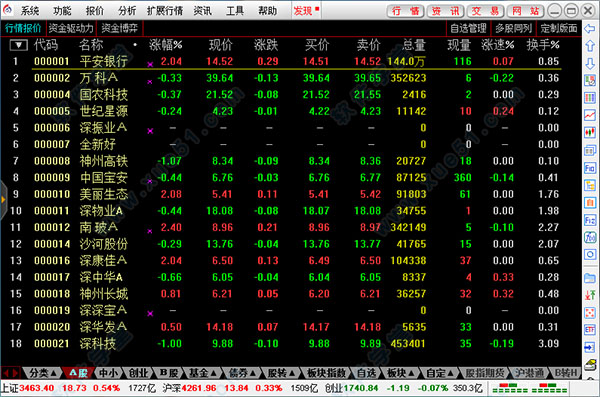The width and height of the screenshot is (600, 397).
Task: Expand the 债券 tab dropdown
Action: (x=253, y=372)
